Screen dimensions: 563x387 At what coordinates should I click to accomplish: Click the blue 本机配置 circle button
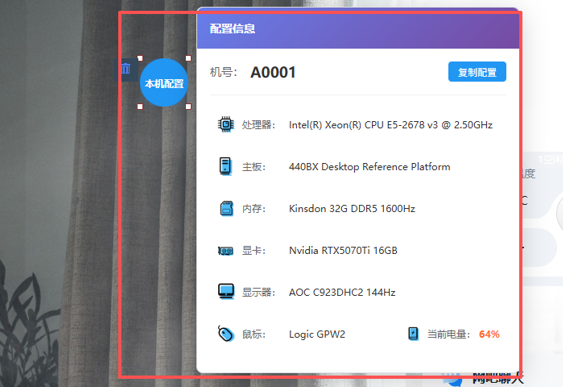coord(164,83)
